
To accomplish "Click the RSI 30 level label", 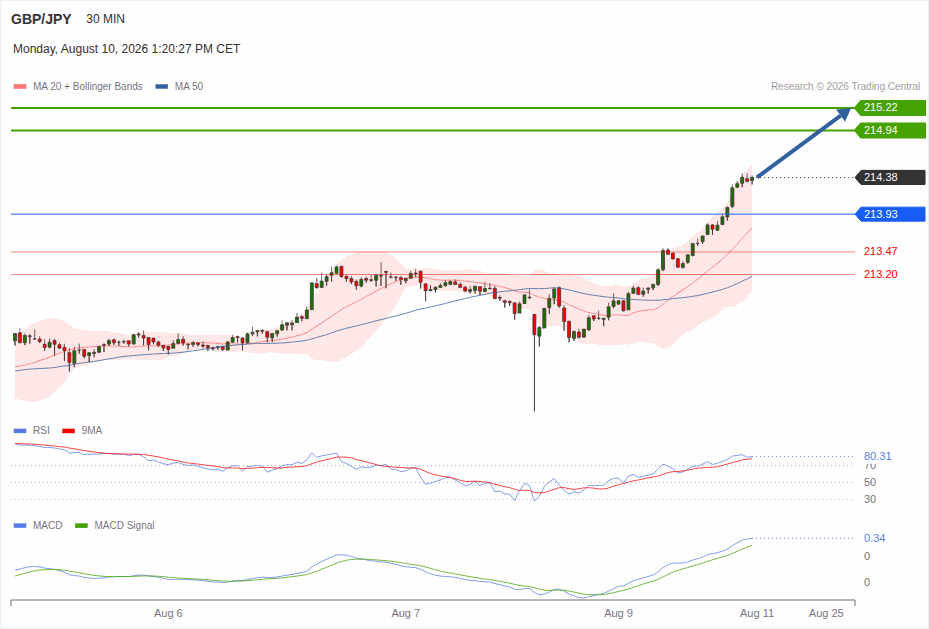I will 870,499.
